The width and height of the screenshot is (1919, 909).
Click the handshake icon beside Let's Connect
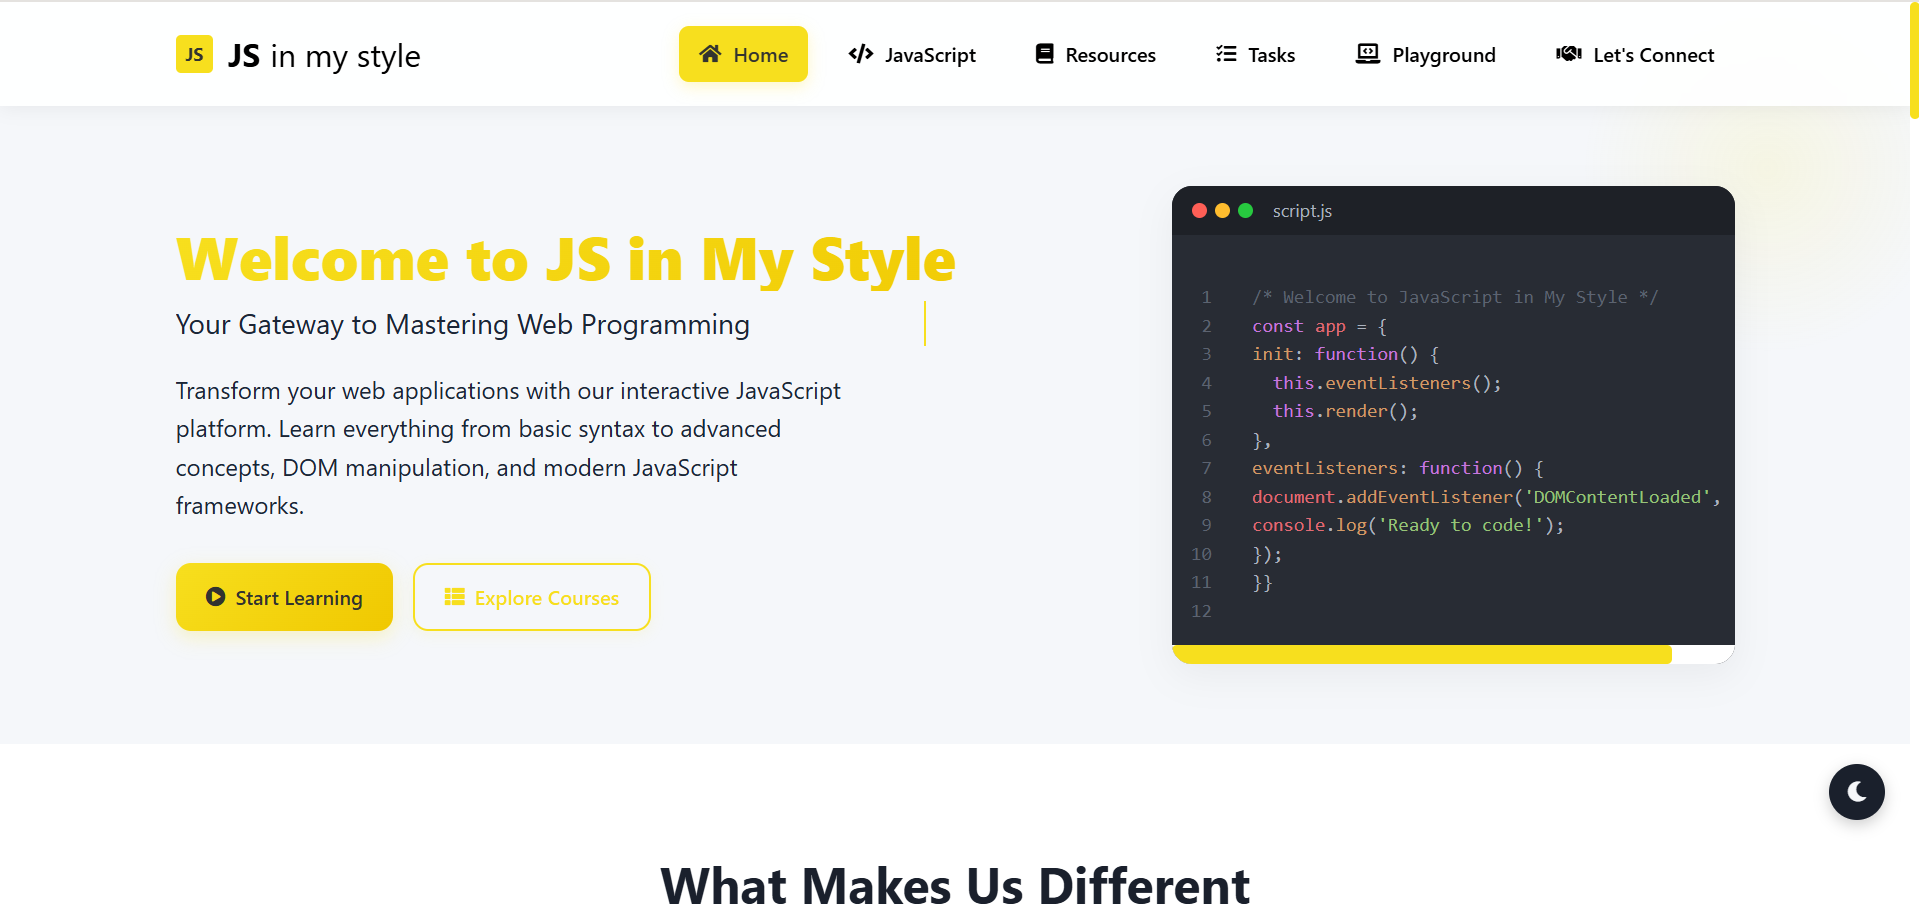(x=1568, y=54)
